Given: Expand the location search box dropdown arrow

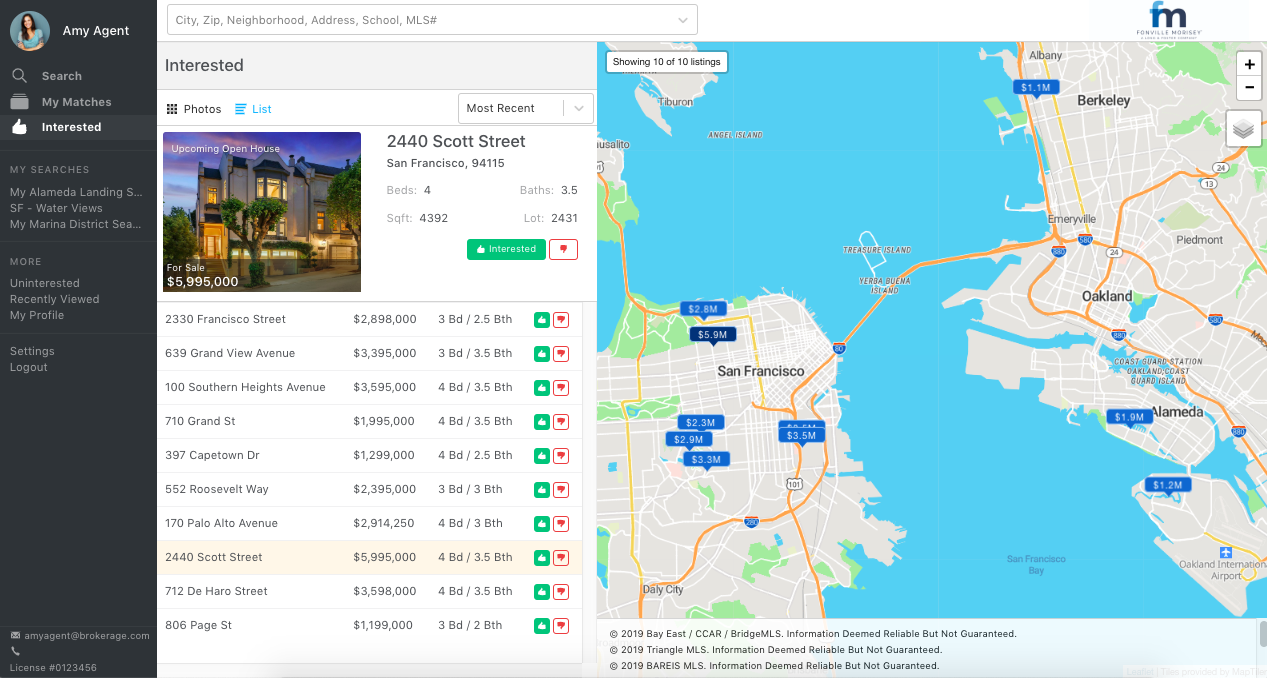Looking at the screenshot, I should click(x=683, y=20).
